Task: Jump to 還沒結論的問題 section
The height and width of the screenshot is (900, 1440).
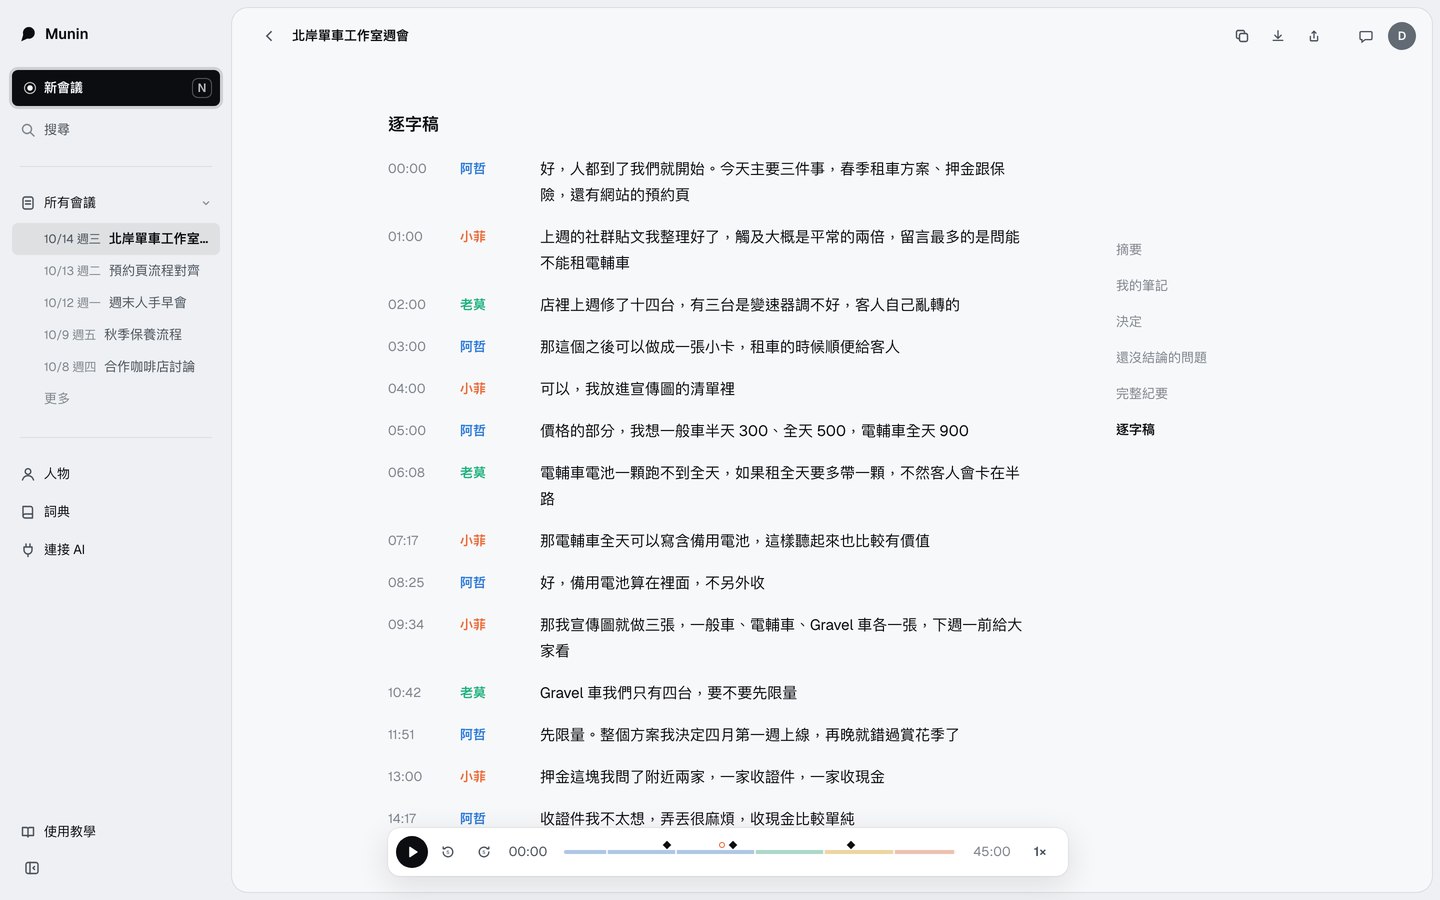Action: (1161, 358)
